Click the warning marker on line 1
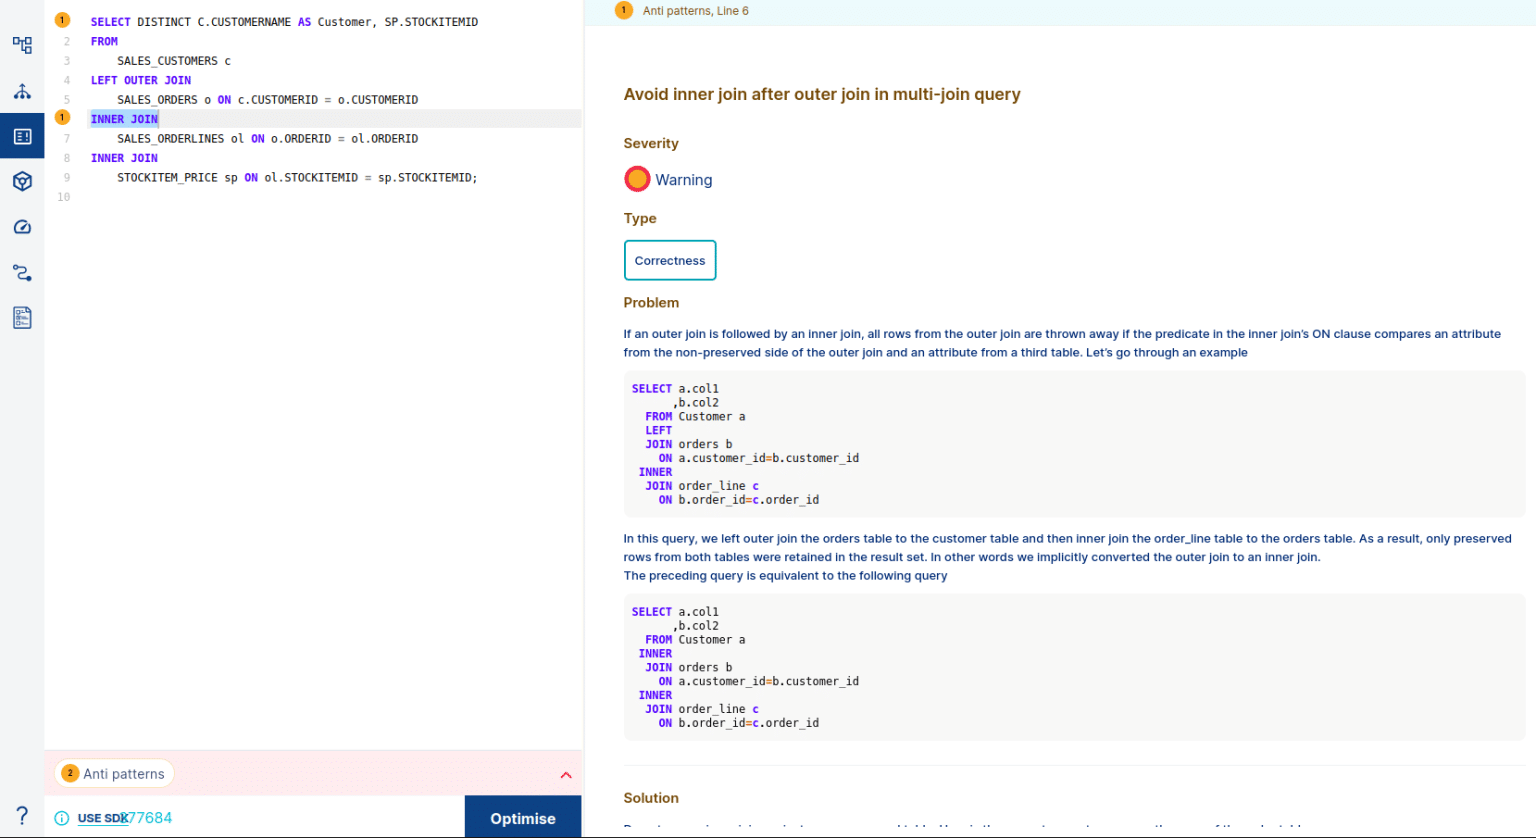This screenshot has width=1536, height=838. 62,20
